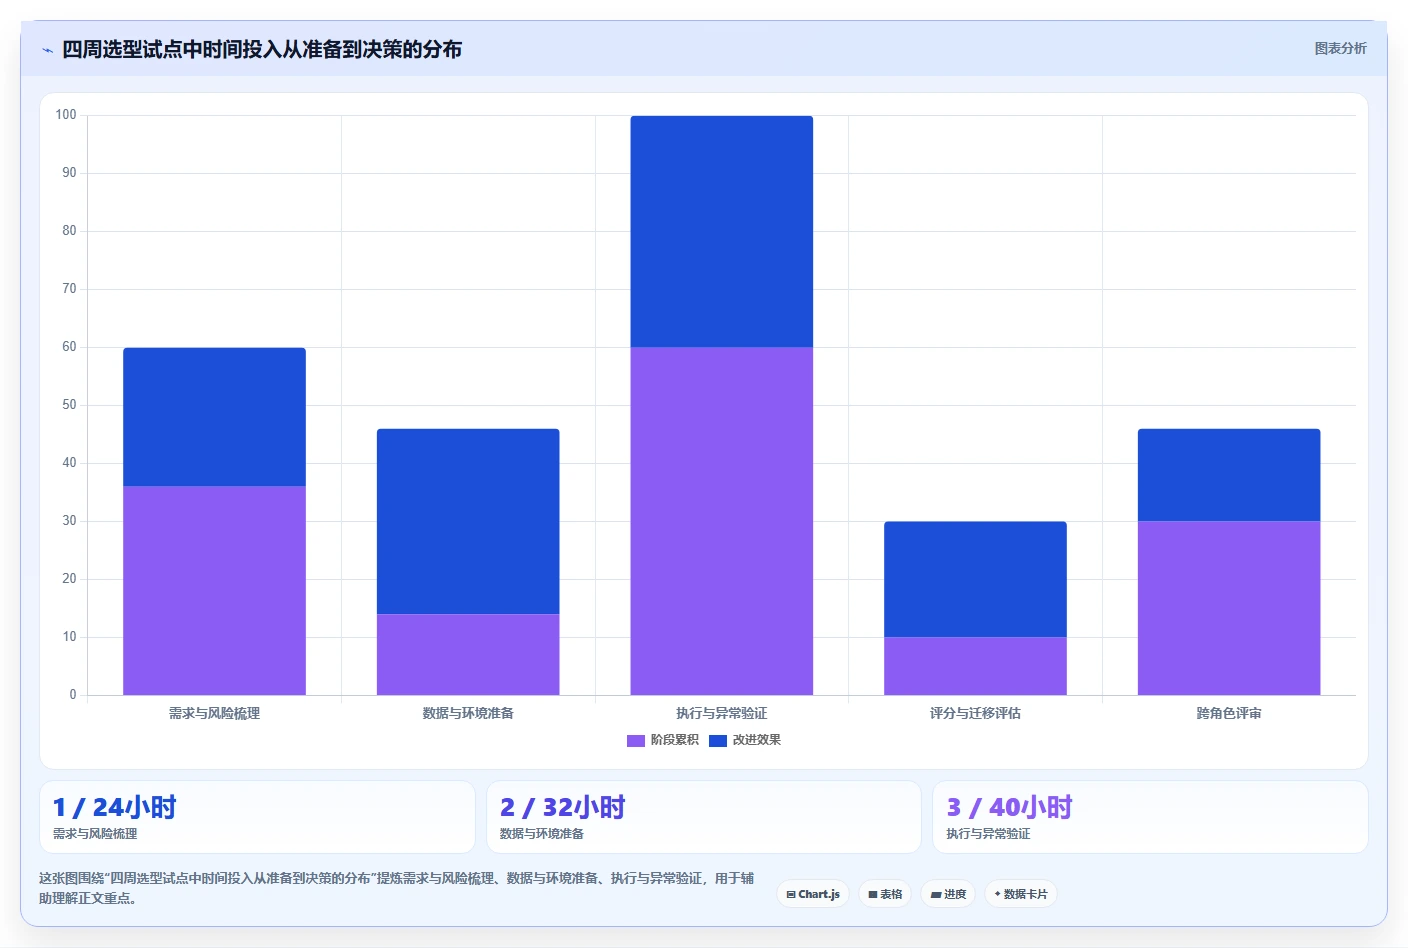Screen dimensions: 1408x948
Task: Click the 100 y-axis tick label
Action: (x=66, y=115)
